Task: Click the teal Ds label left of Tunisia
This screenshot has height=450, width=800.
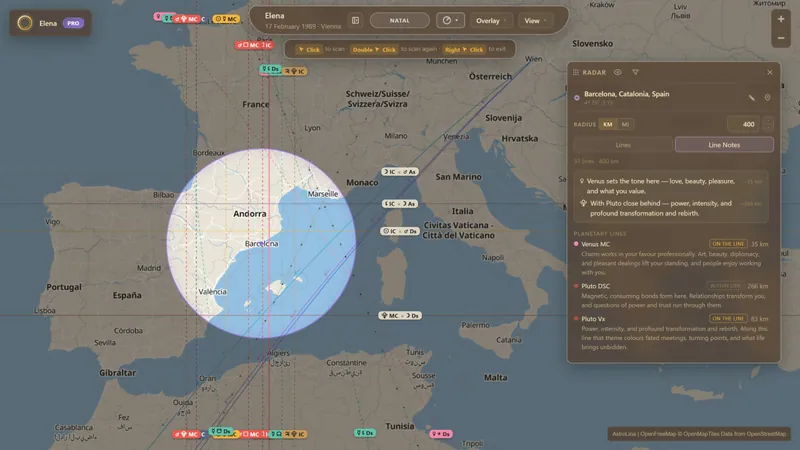Action: pyautogui.click(x=365, y=433)
